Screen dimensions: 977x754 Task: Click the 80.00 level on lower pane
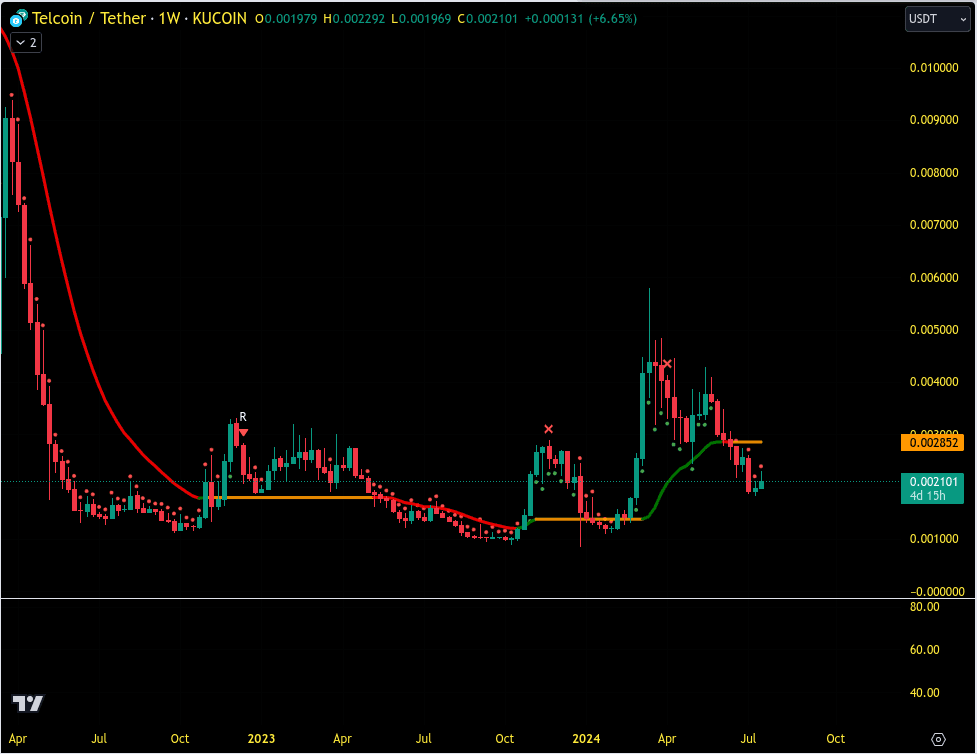coord(925,607)
